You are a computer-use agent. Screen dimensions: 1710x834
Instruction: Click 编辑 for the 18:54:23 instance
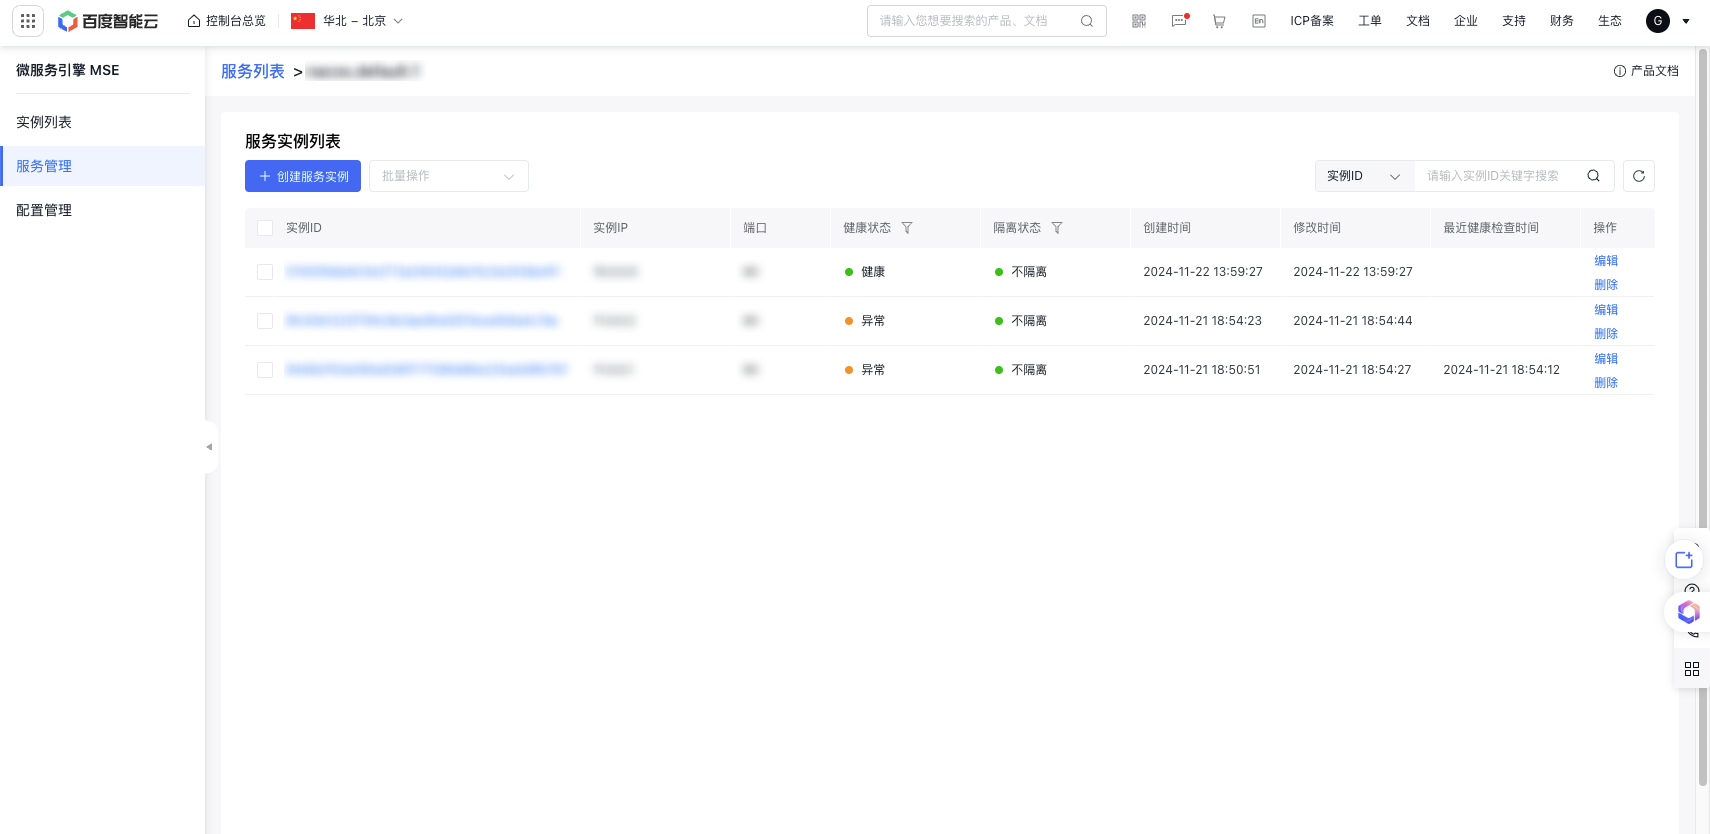coord(1606,309)
